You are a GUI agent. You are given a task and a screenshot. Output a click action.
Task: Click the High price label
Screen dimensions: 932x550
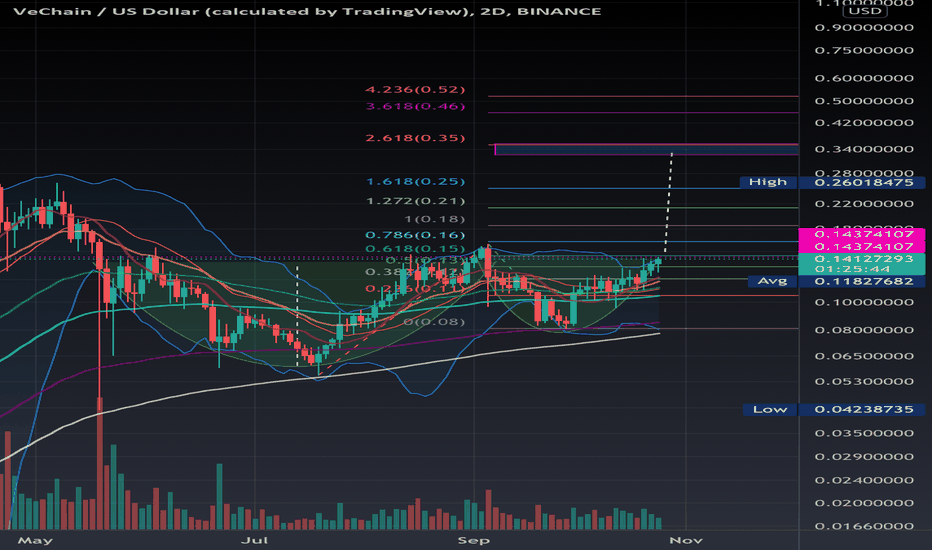768,182
